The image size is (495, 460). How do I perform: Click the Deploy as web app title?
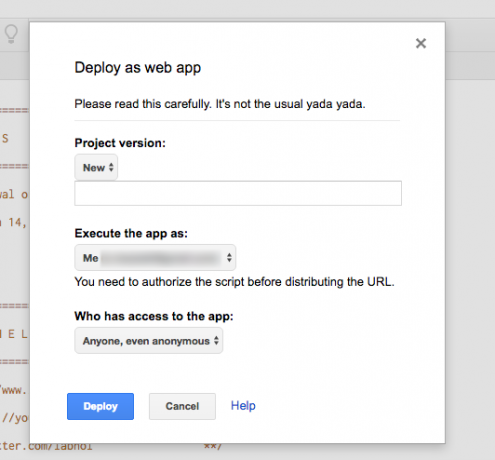(x=138, y=68)
